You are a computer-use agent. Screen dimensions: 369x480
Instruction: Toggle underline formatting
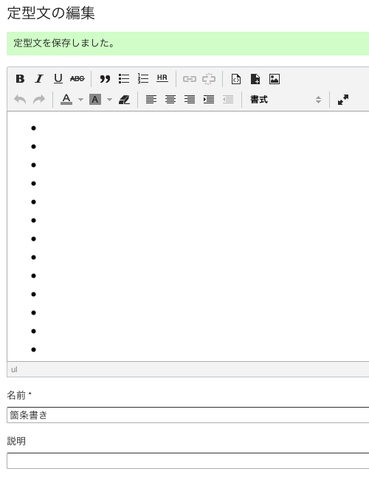click(x=58, y=79)
